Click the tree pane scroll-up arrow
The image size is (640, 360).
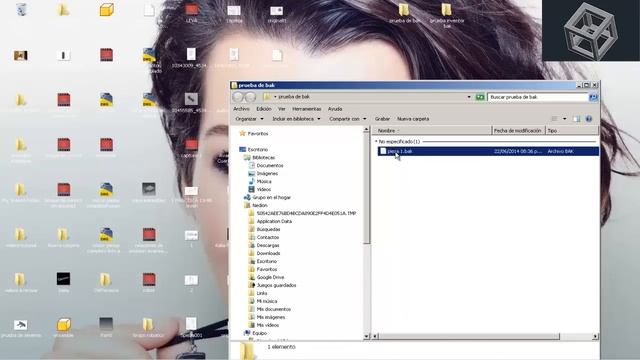point(366,129)
